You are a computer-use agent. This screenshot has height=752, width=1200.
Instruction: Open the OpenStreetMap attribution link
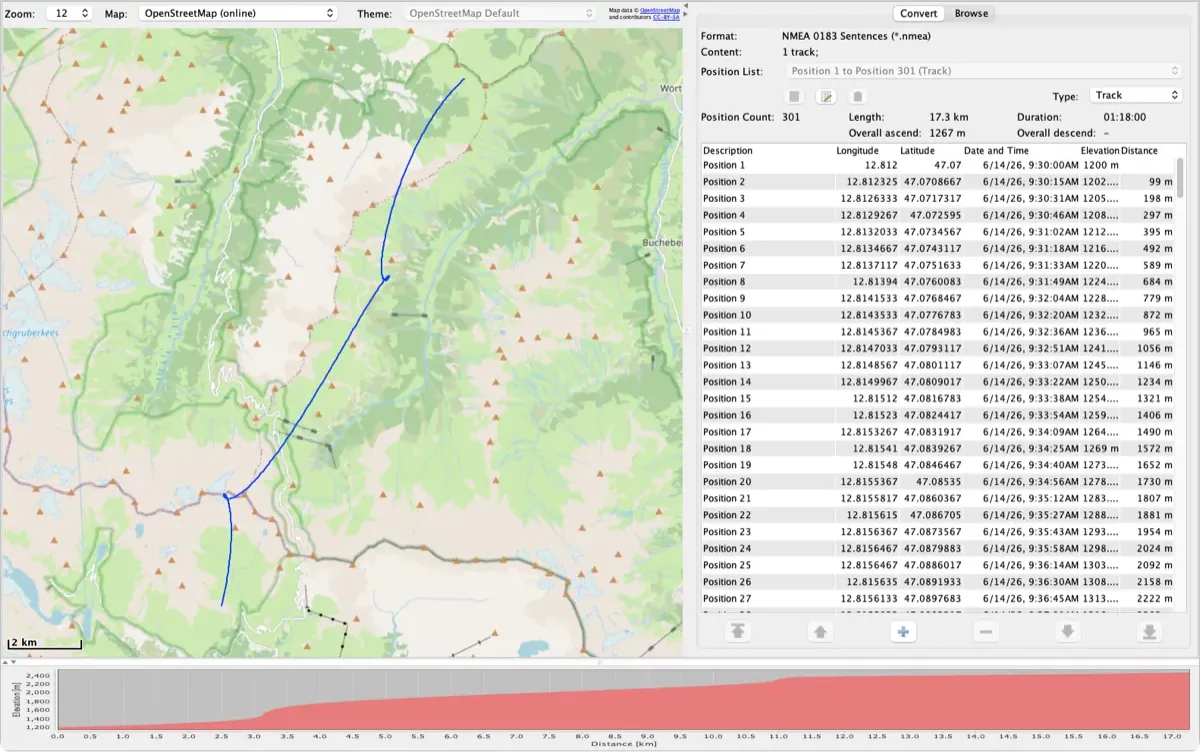coord(658,9)
